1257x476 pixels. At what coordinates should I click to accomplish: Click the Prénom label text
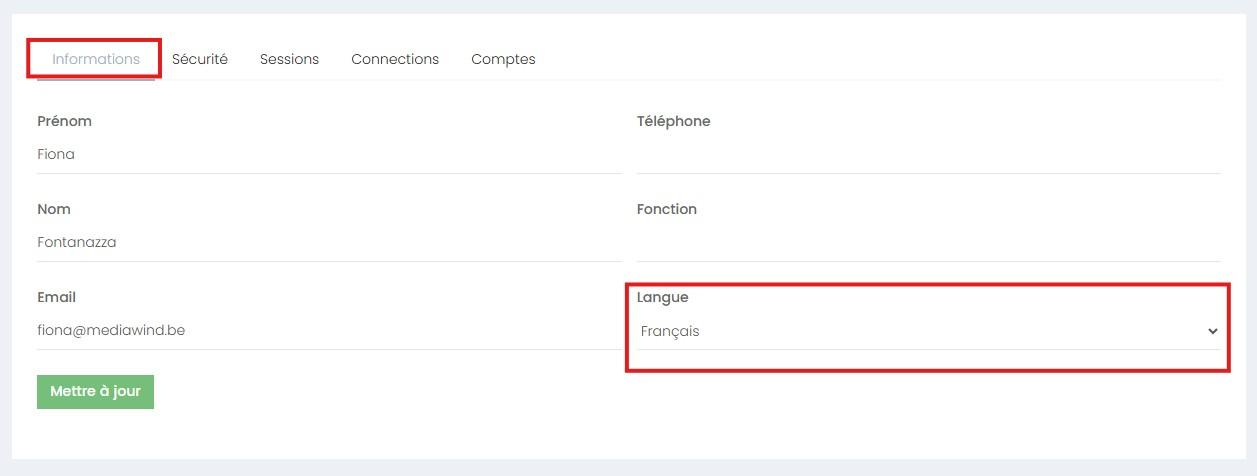point(64,121)
